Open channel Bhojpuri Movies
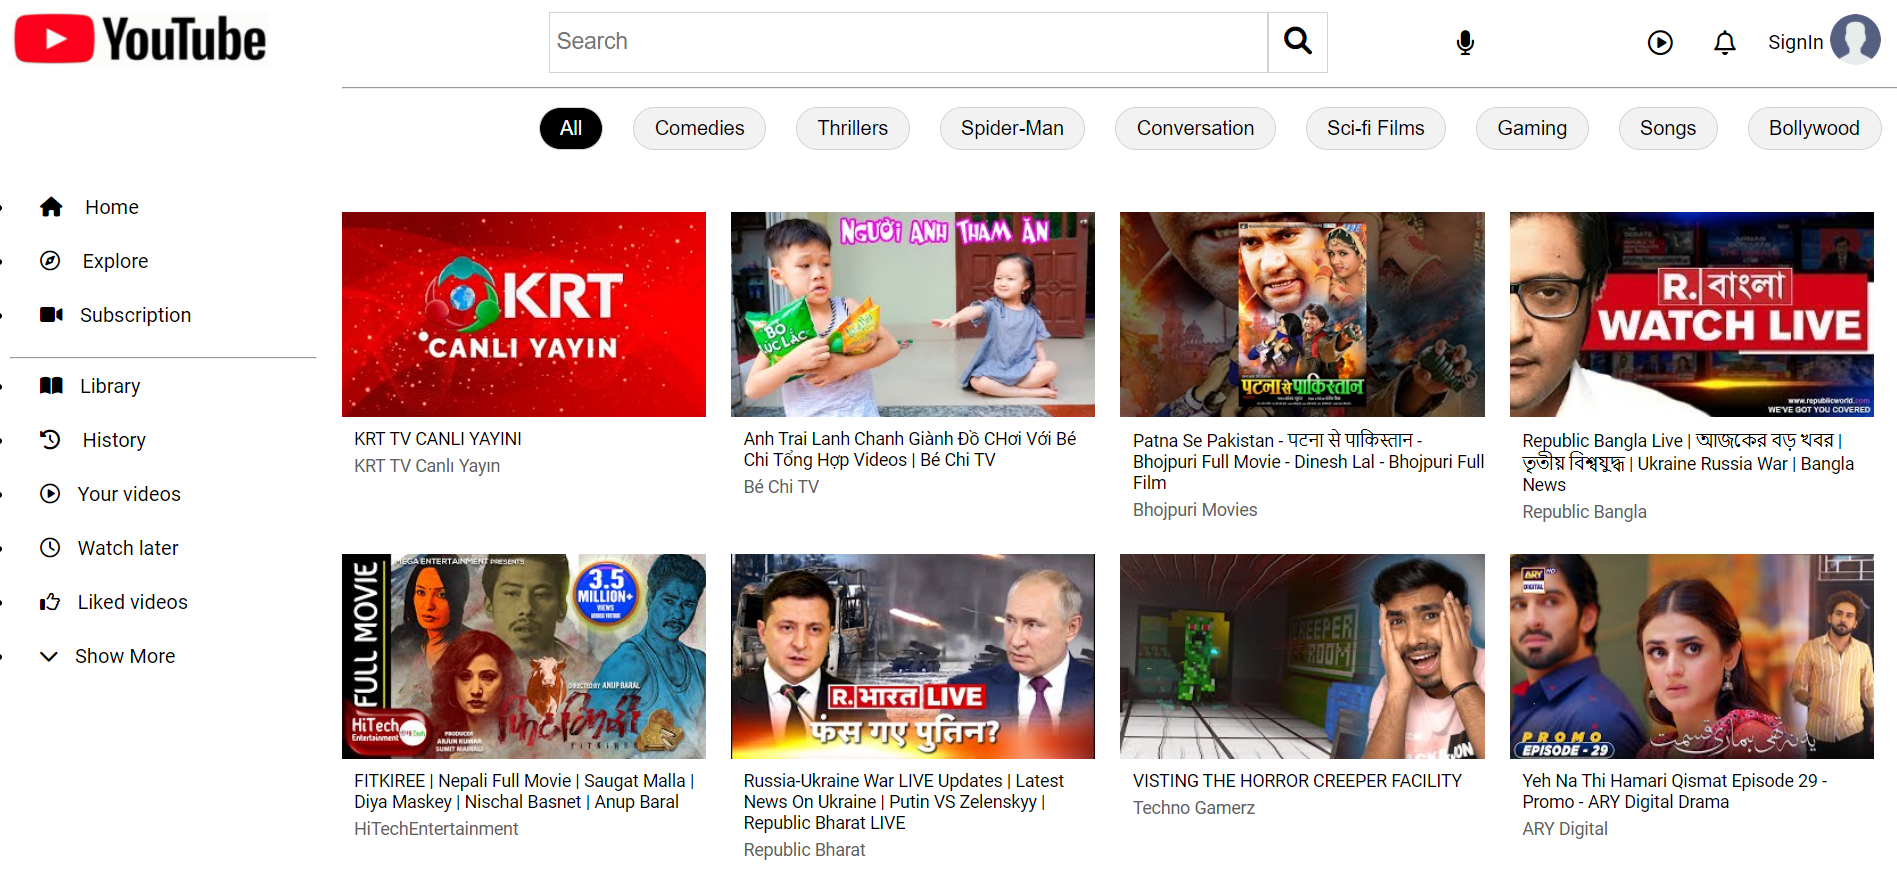Image resolution: width=1897 pixels, height=876 pixels. tap(1195, 510)
